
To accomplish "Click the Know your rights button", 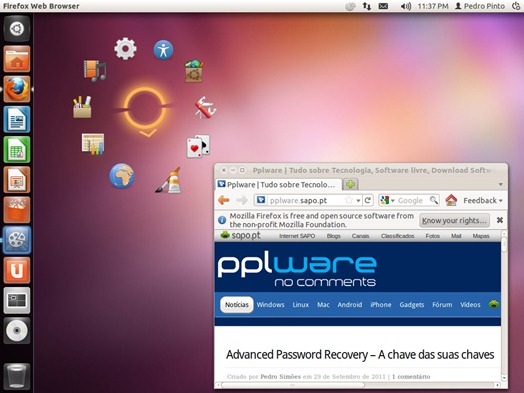I will pyautogui.click(x=454, y=220).
